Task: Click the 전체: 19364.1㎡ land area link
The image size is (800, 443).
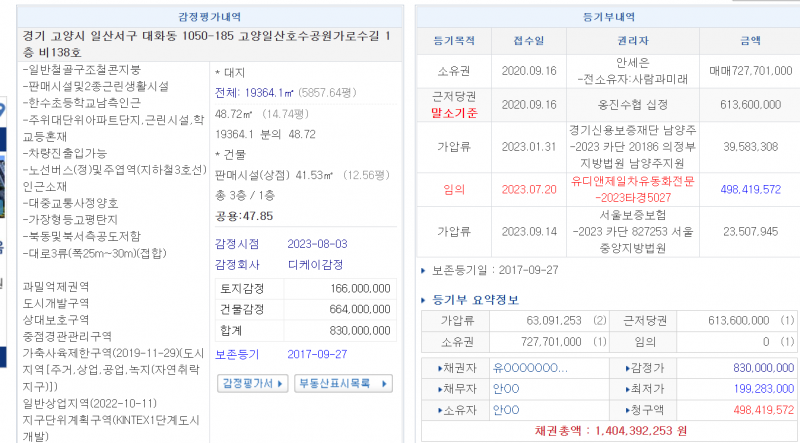Action: [254, 93]
